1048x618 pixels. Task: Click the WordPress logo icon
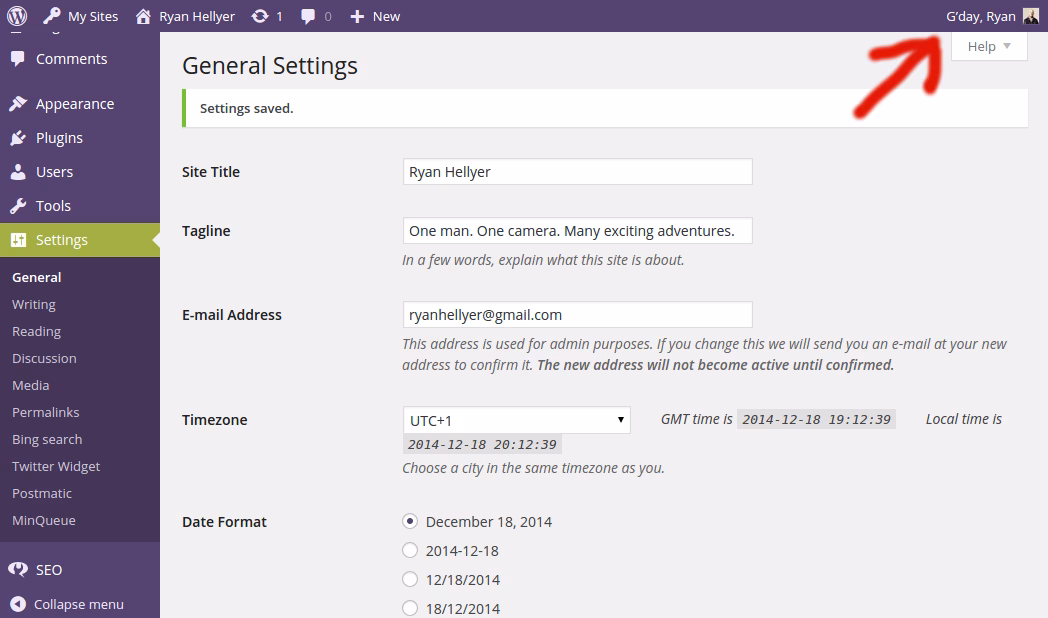[x=16, y=16]
